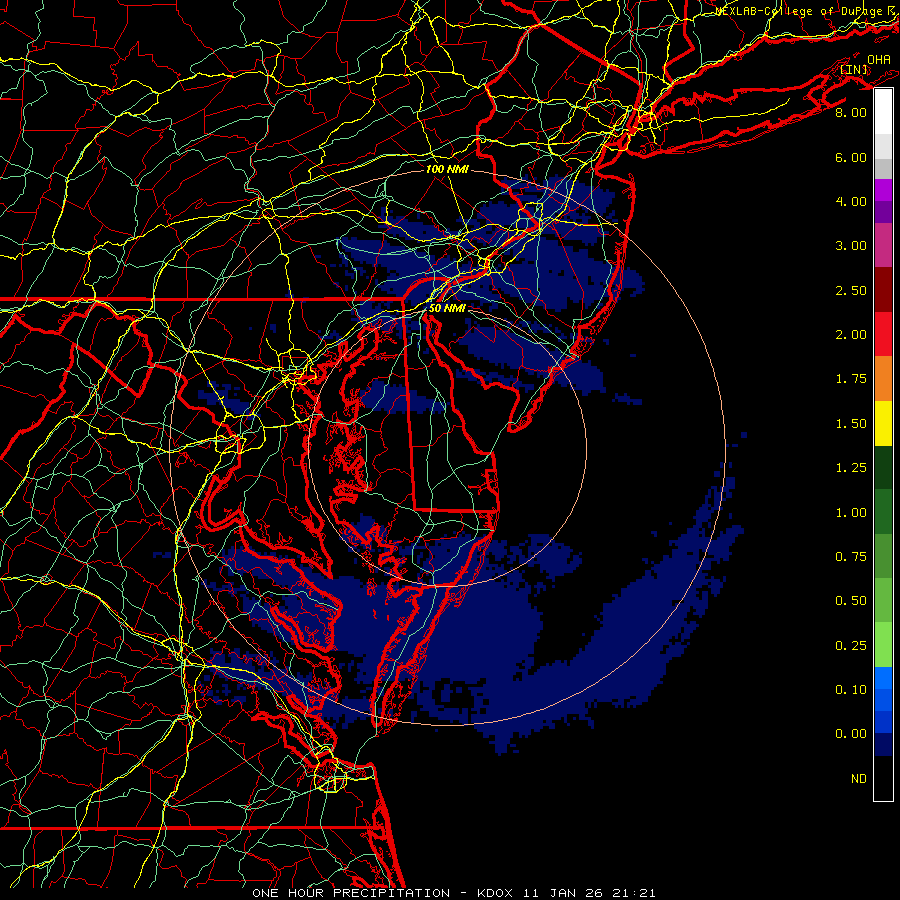This screenshot has width=900, height=900.
Task: Click the 4.00 legend value
Action: pyautogui.click(x=851, y=201)
